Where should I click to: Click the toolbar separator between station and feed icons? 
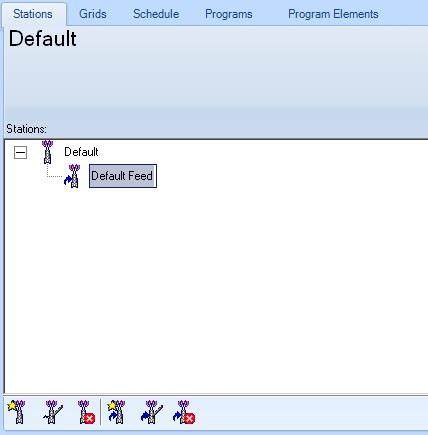100,412
